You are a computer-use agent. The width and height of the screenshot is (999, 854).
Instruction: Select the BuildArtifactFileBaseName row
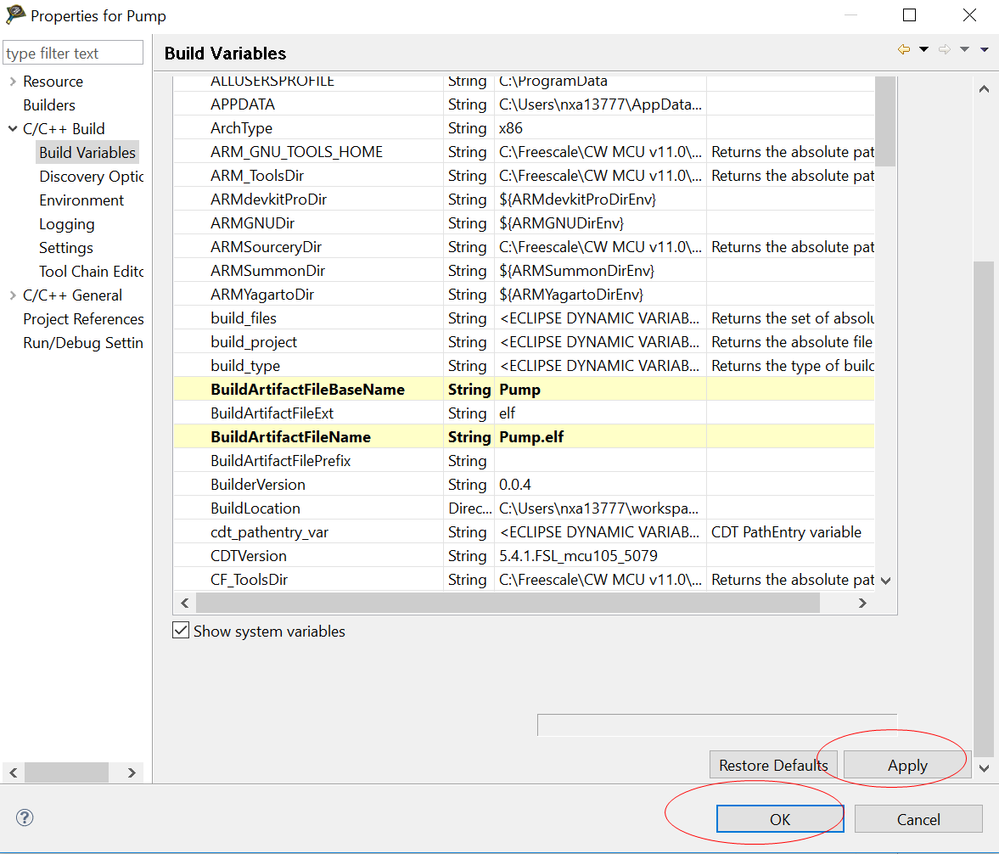pyautogui.click(x=524, y=389)
